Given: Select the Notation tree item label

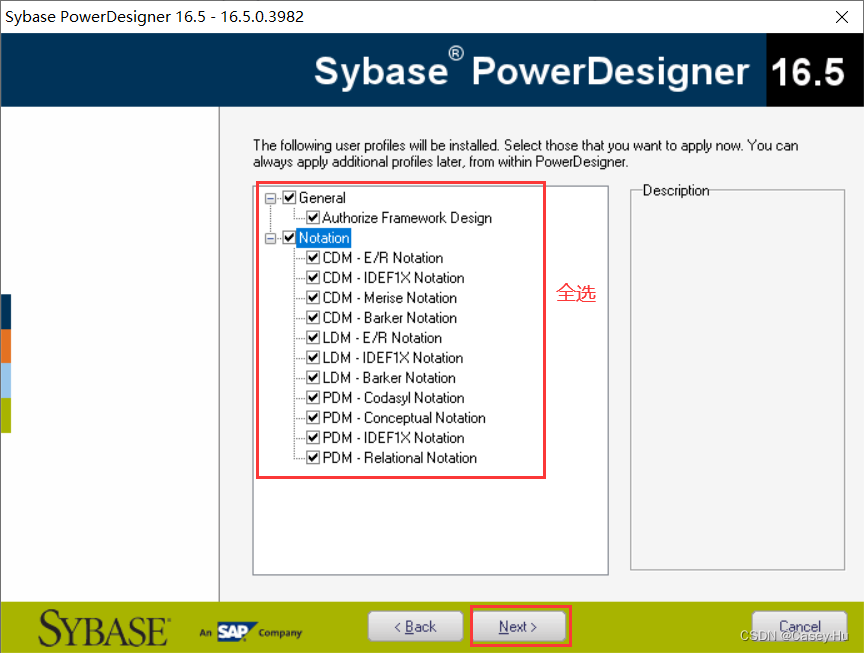Looking at the screenshot, I should click(x=324, y=238).
